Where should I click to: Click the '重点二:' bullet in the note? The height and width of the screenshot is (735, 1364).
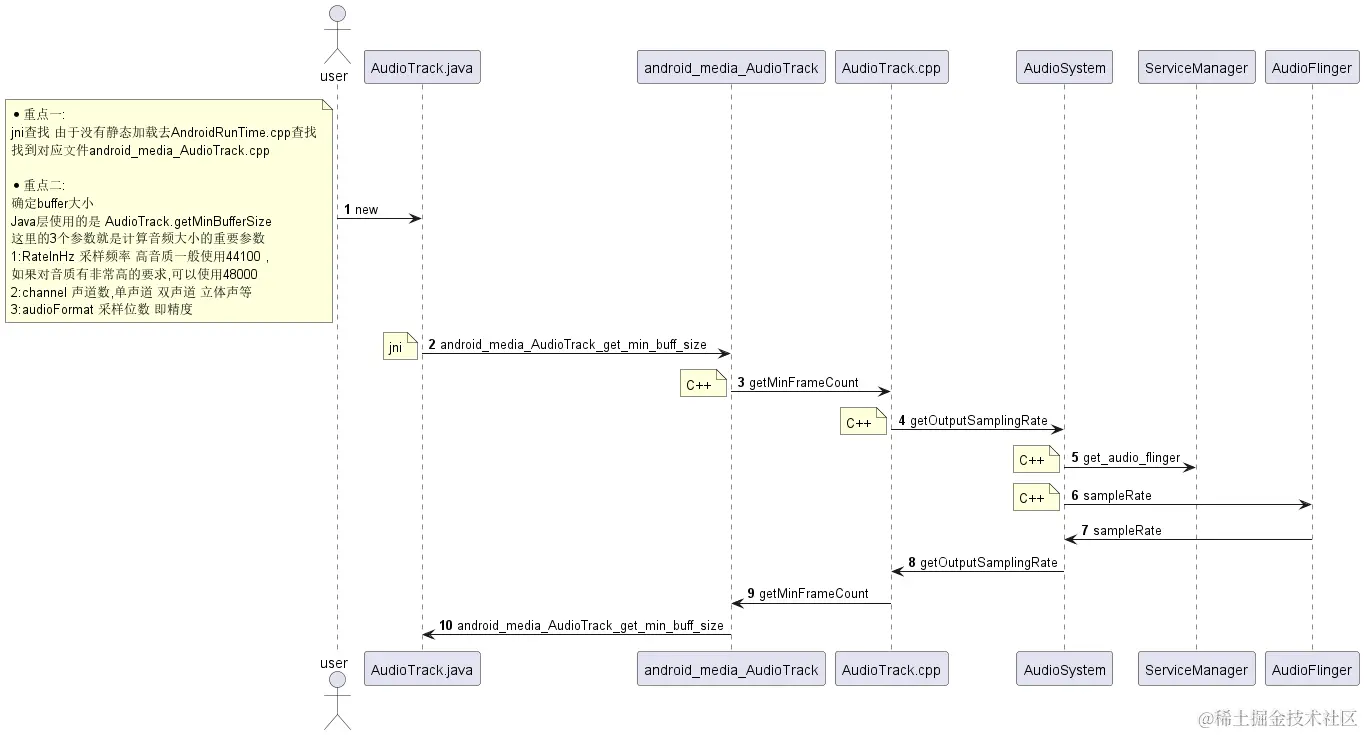click(39, 185)
